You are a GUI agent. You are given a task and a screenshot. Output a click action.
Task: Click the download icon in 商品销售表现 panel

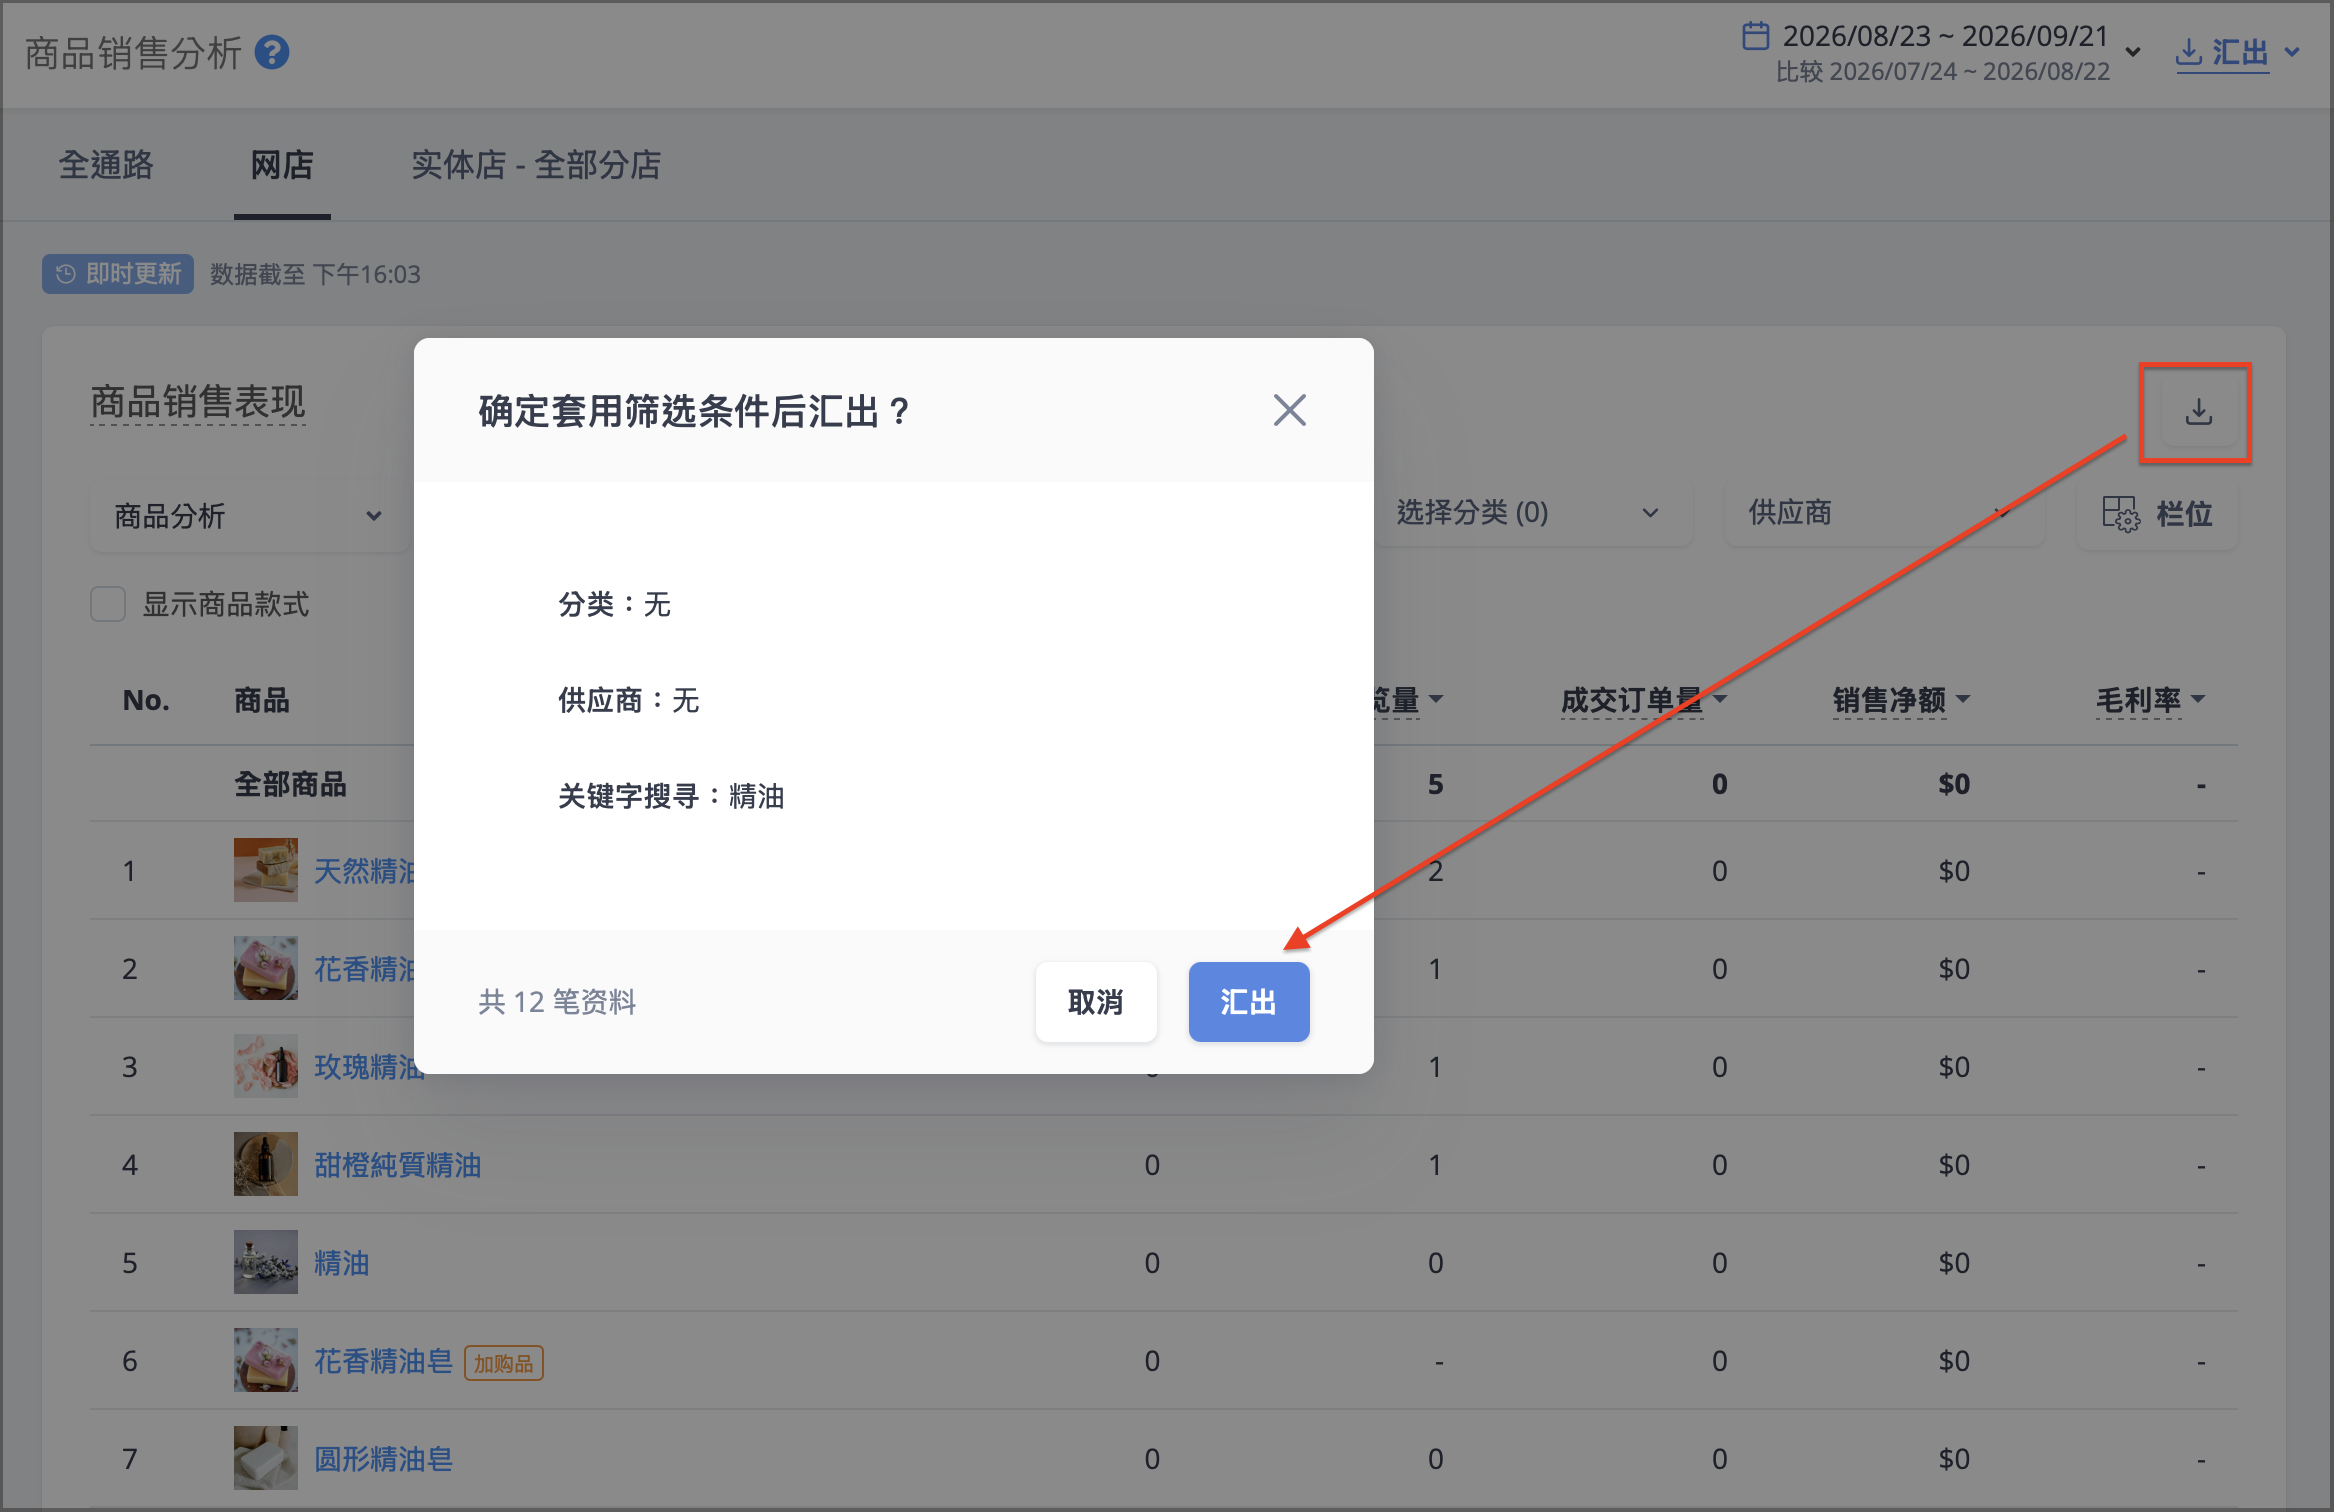2198,412
